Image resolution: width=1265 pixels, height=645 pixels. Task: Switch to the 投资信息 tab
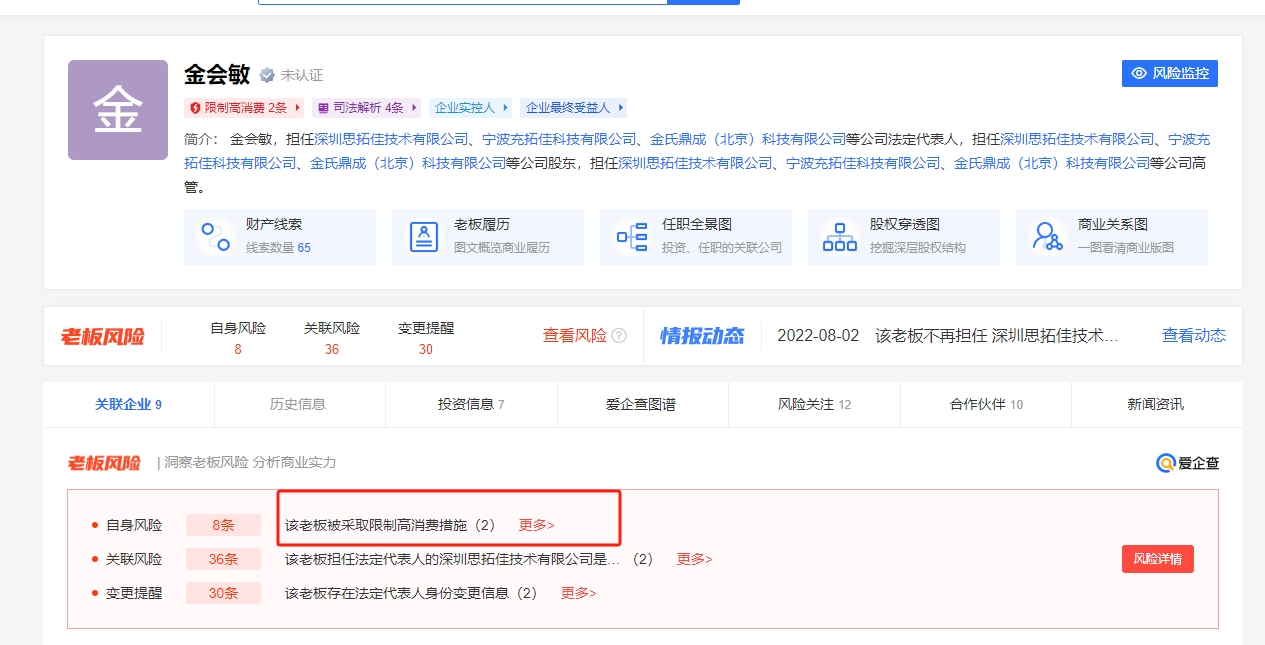[470, 404]
